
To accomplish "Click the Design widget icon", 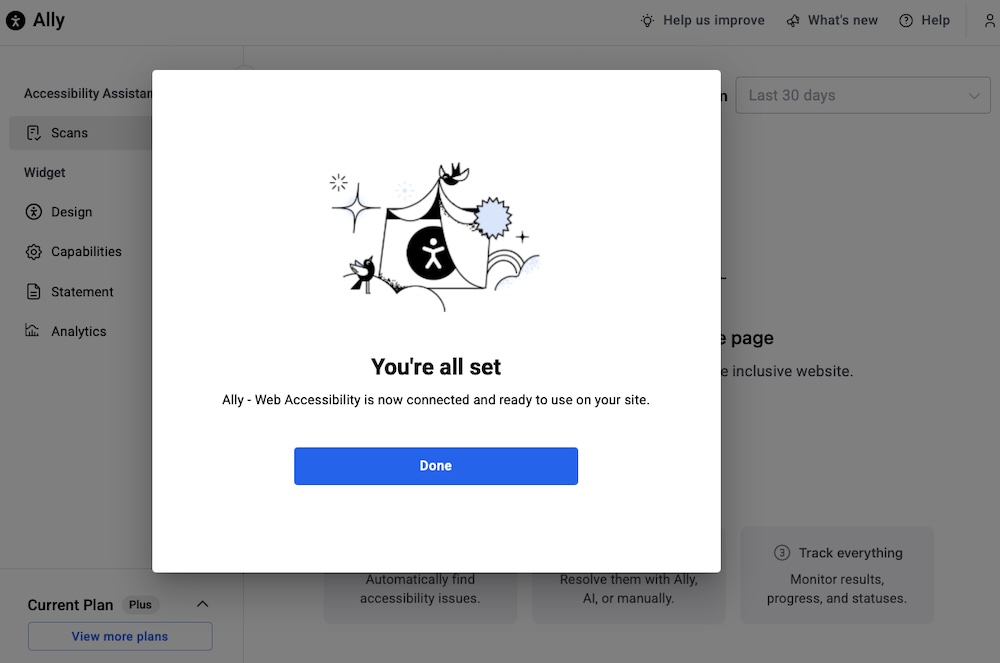I will tap(34, 212).
